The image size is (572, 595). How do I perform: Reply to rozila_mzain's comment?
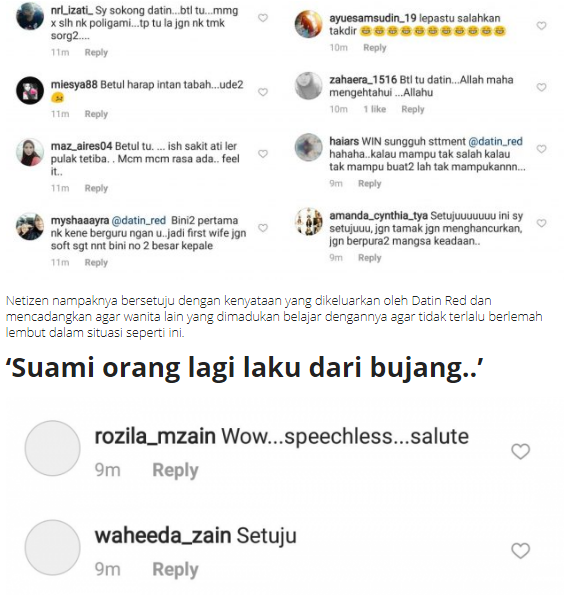(175, 470)
